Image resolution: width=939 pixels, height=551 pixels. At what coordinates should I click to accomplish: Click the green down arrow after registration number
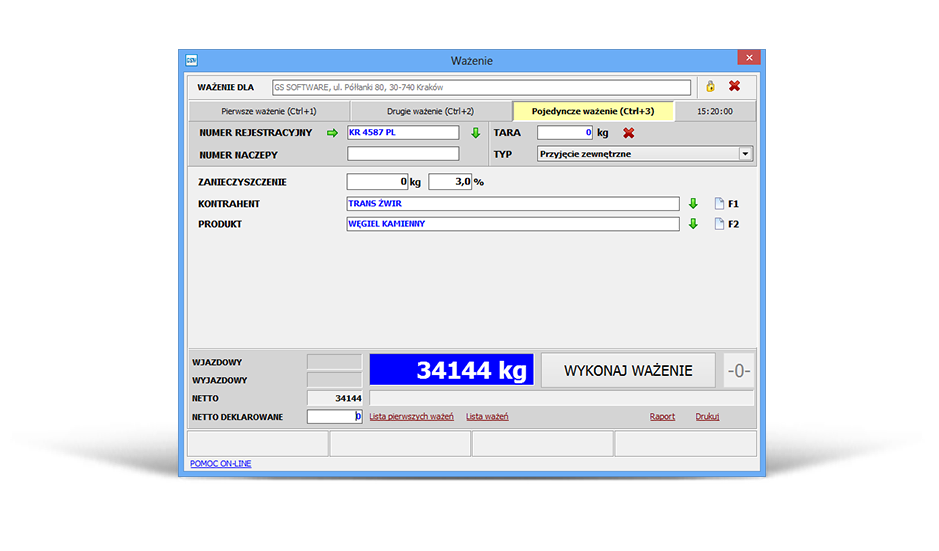coord(476,133)
